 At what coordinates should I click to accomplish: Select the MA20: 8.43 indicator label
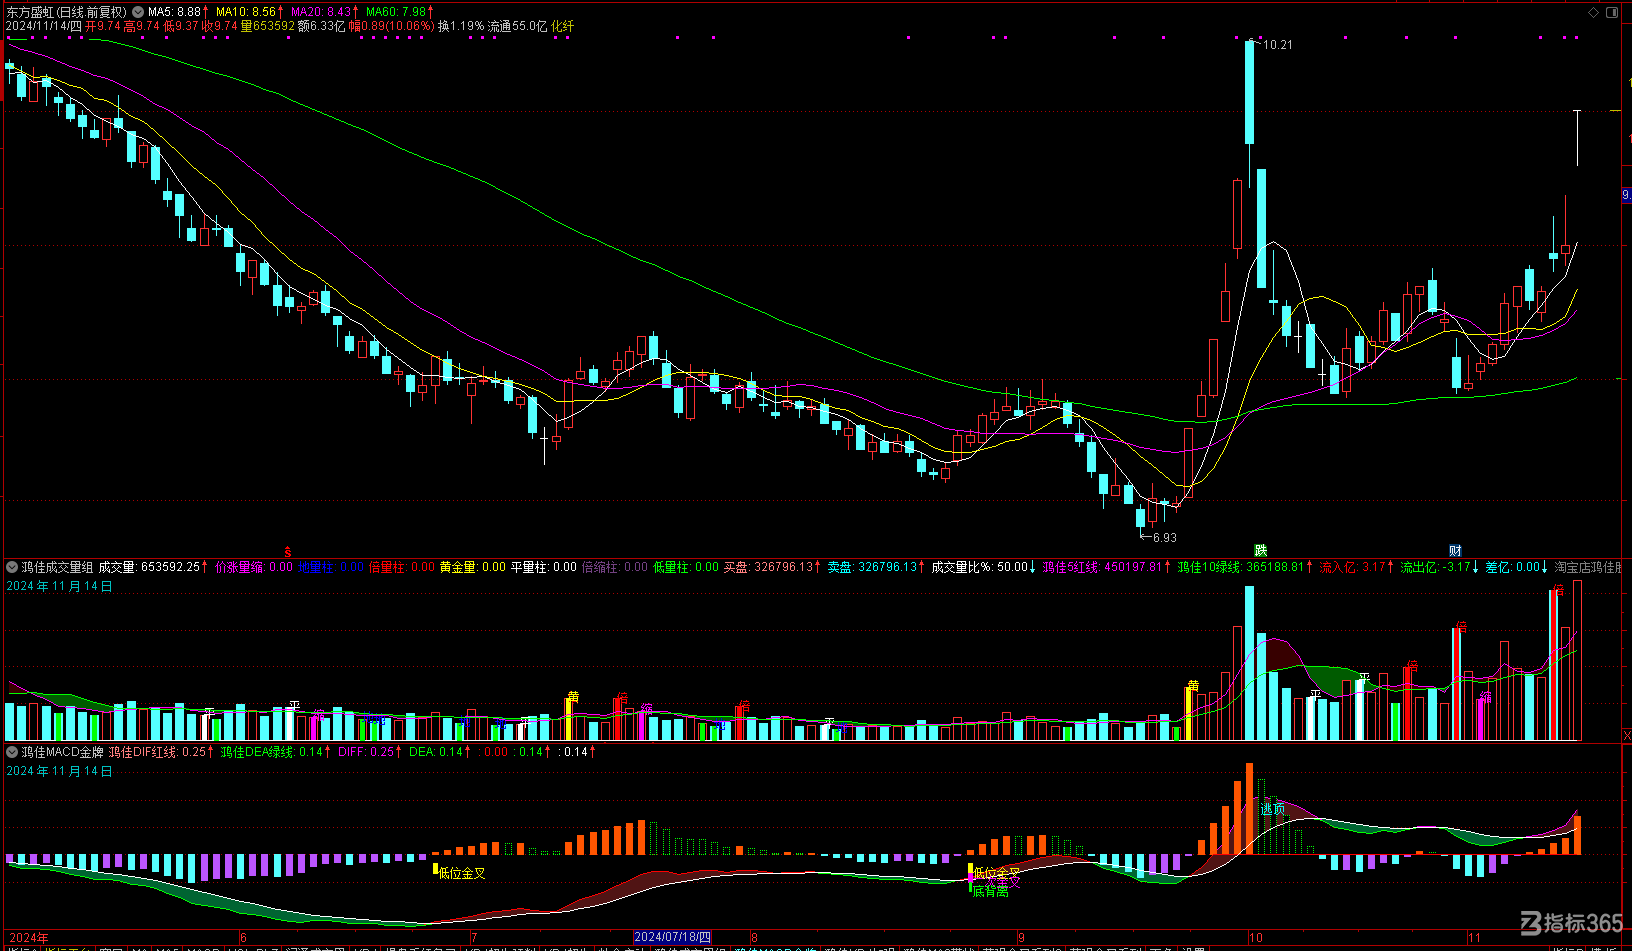pos(321,12)
